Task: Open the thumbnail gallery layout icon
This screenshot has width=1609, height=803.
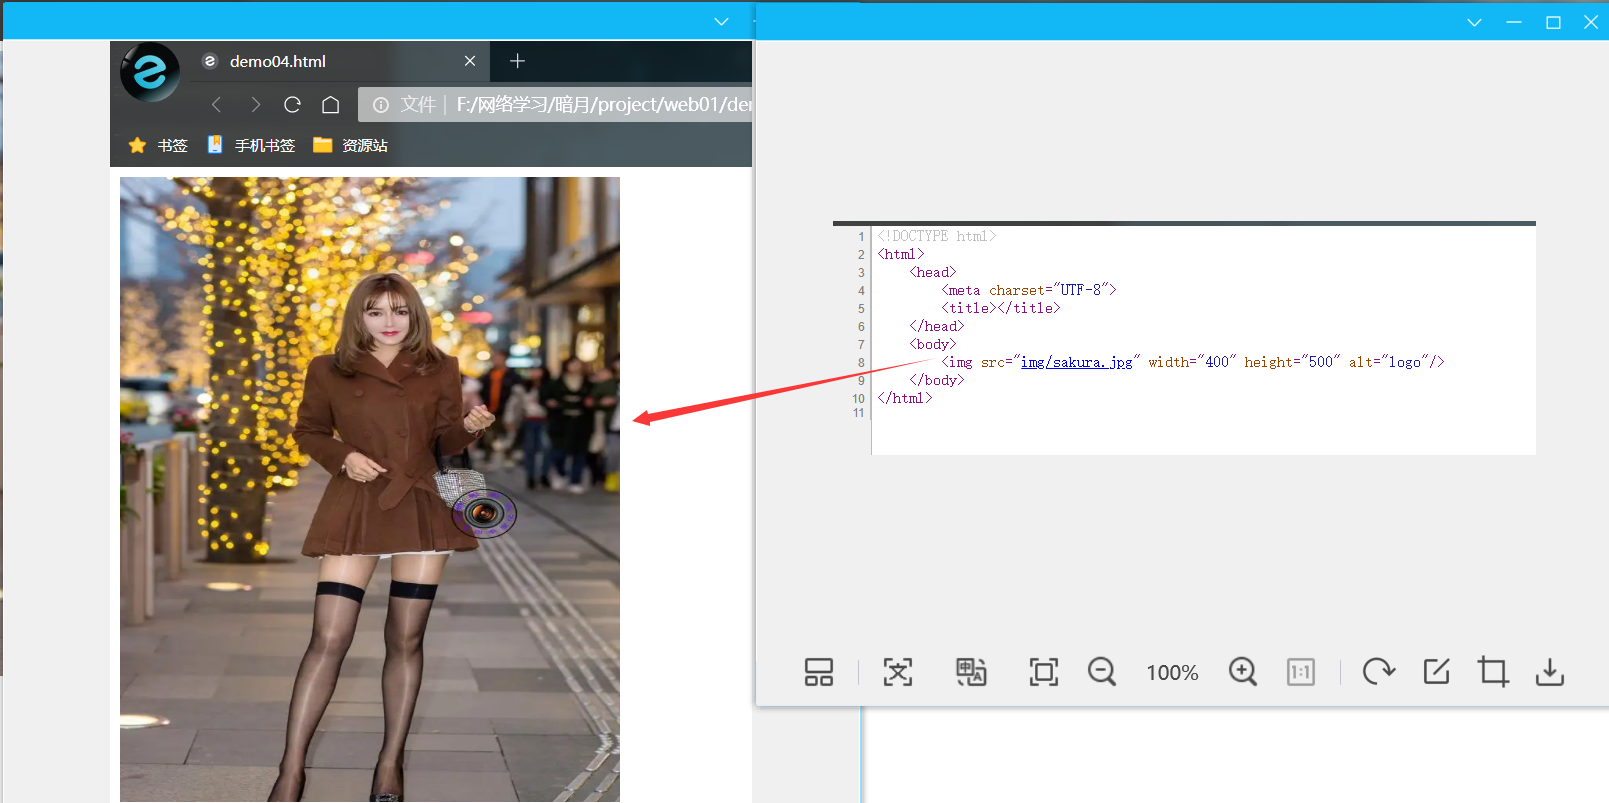Action: (818, 672)
